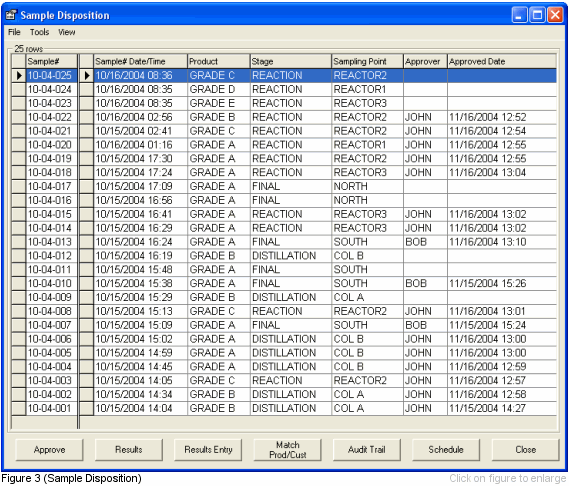Click approved date 11/15/2004 15:26
569x486 pixels.
pos(502,283)
